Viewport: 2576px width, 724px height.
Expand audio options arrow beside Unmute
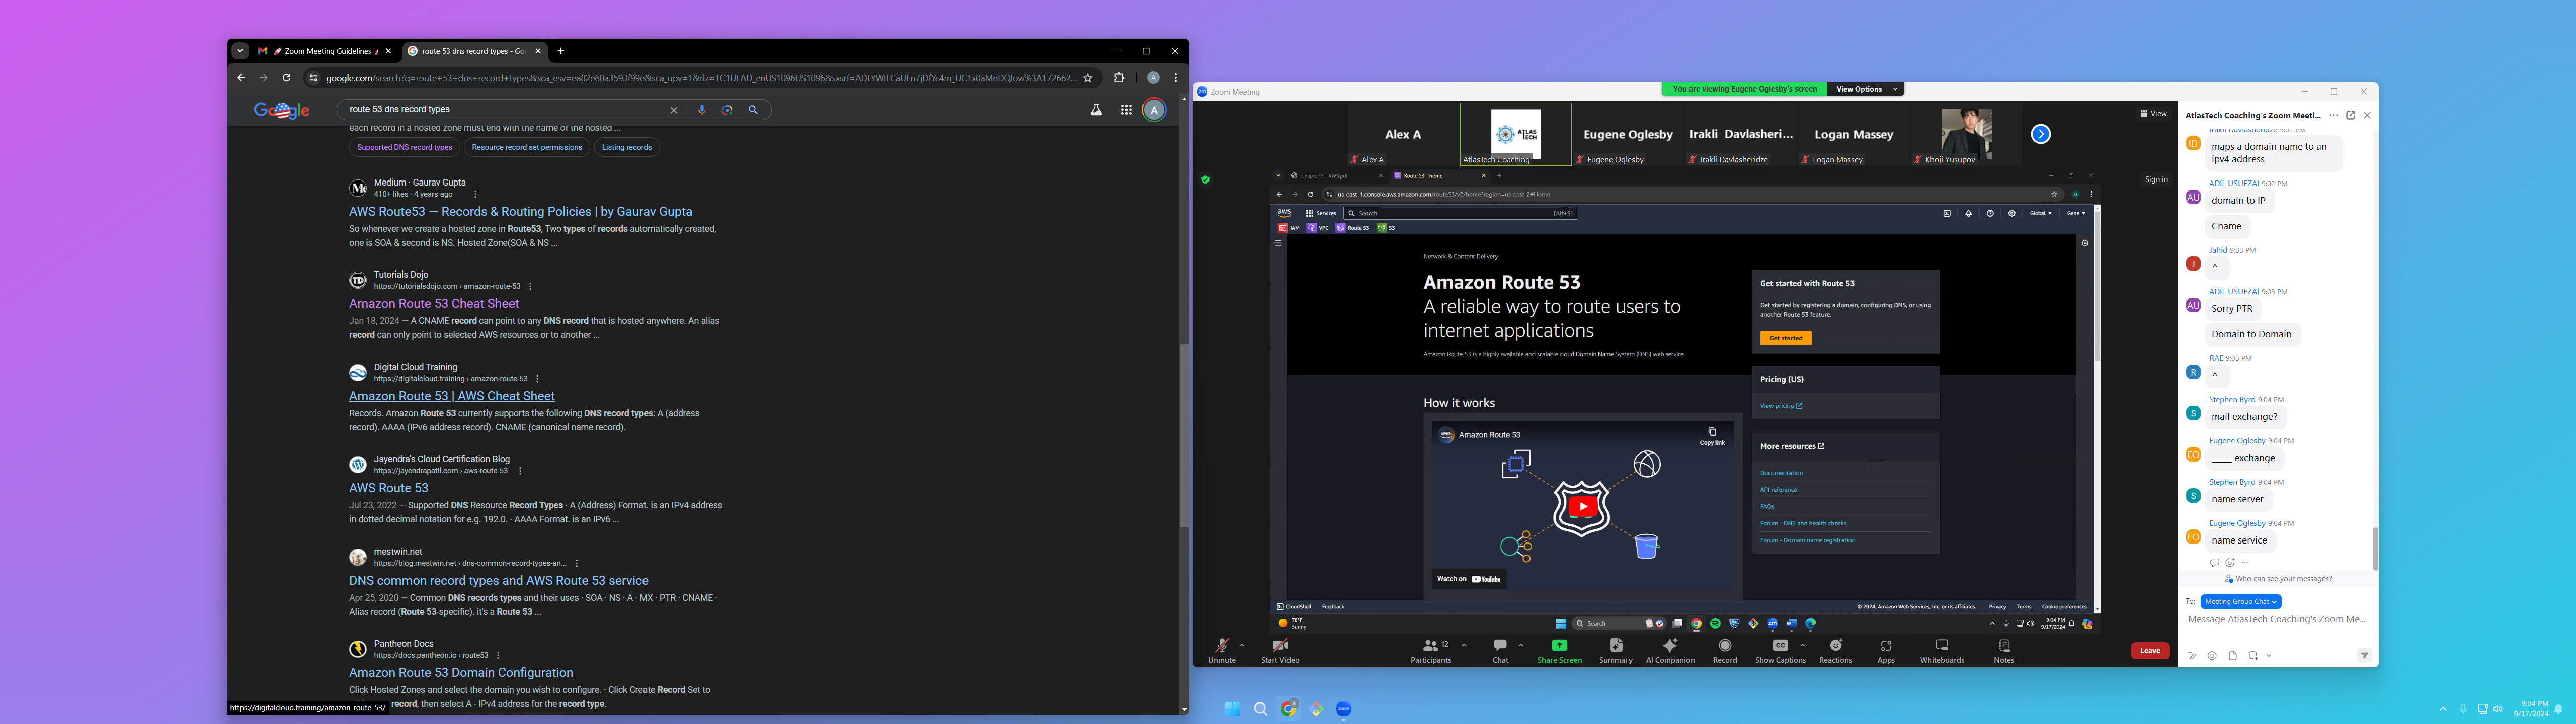1242,645
